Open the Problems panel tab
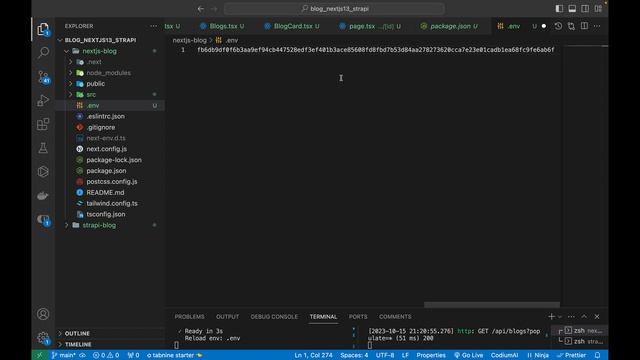The image size is (640, 360). 189,317
